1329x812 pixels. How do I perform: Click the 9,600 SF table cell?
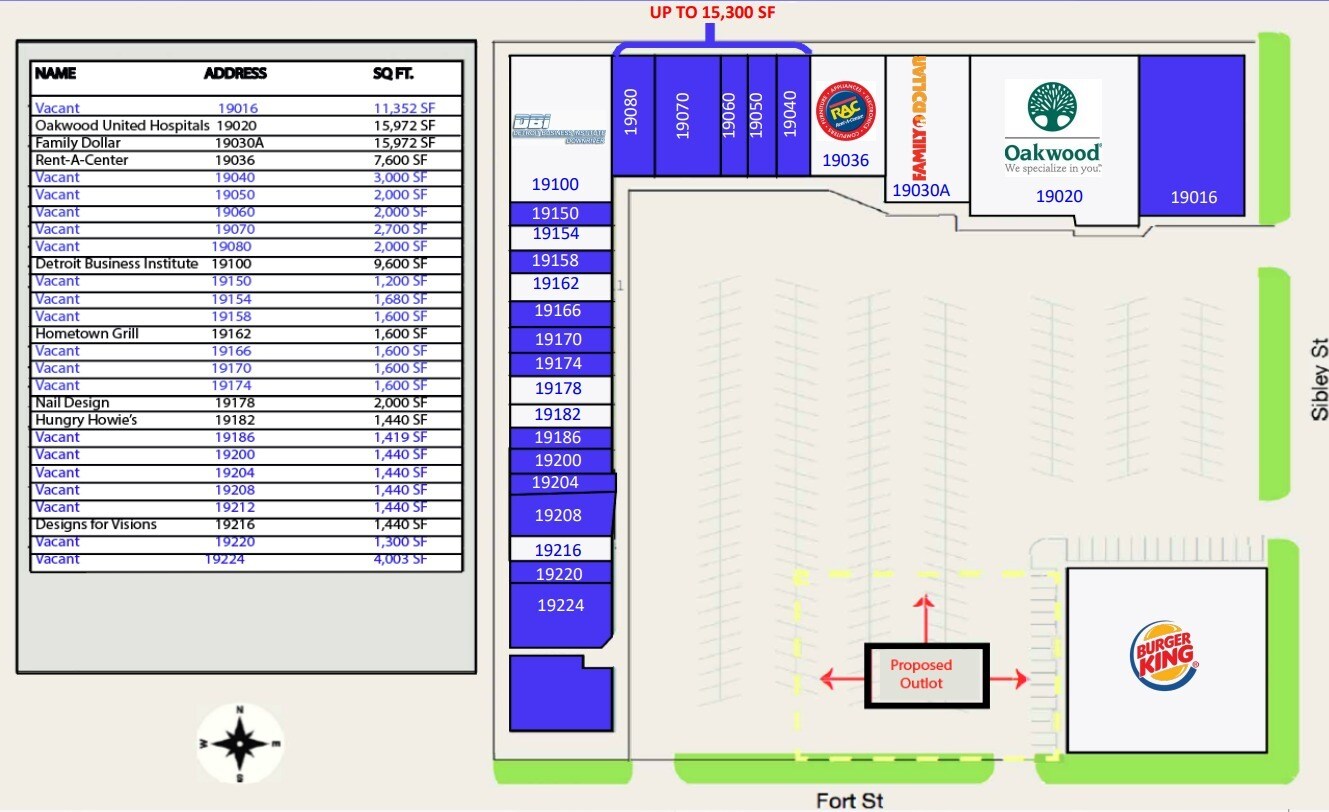400,264
